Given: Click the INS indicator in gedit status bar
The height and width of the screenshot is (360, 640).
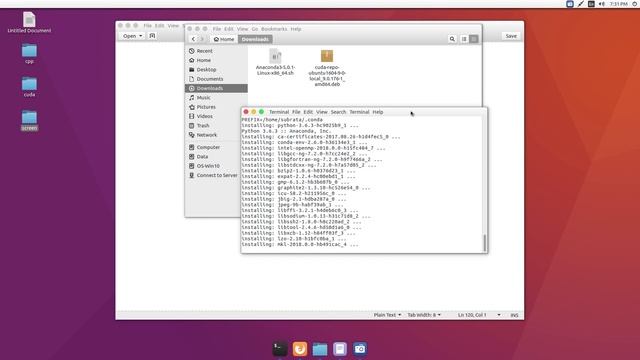Looking at the screenshot, I should tap(514, 315).
